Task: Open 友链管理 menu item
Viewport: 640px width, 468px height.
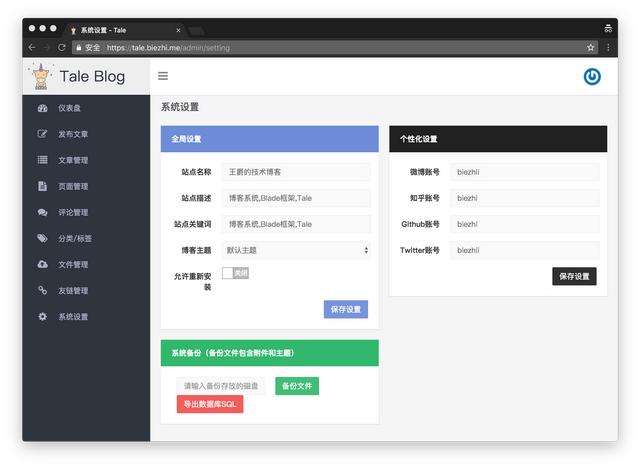Action: click(73, 291)
